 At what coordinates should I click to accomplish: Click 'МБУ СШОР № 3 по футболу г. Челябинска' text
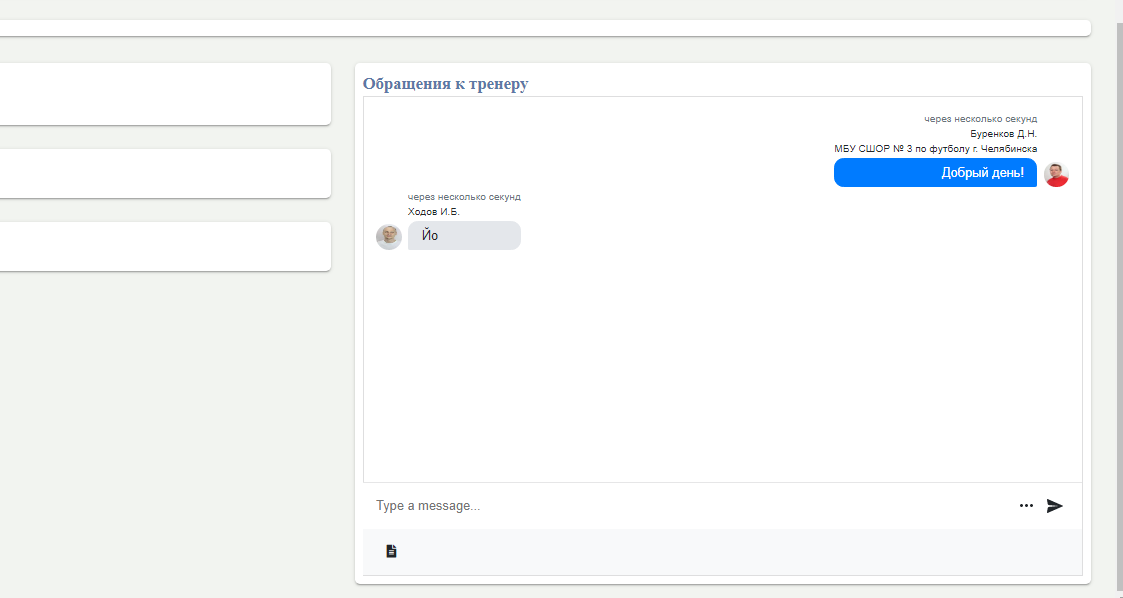pos(935,149)
